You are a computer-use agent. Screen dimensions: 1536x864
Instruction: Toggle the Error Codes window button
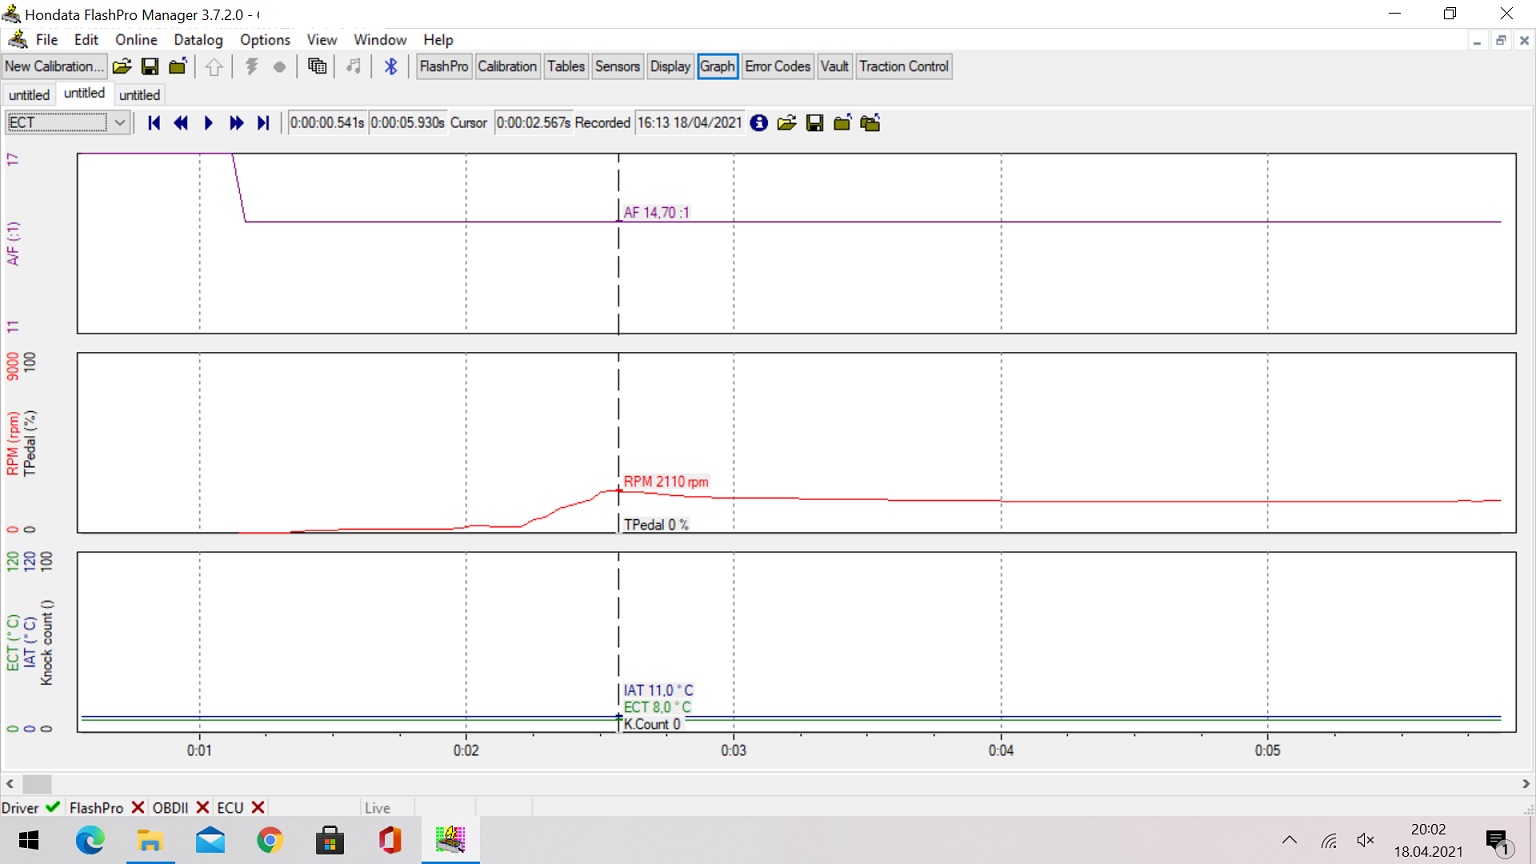coord(777,66)
